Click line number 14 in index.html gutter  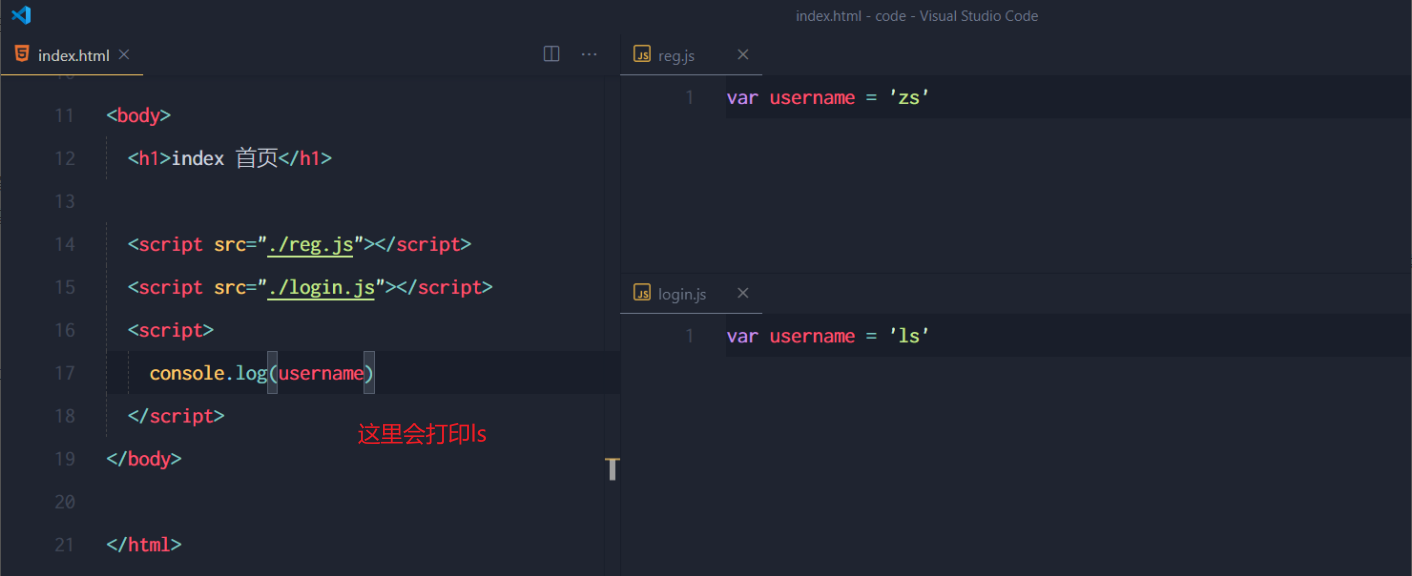(x=65, y=245)
